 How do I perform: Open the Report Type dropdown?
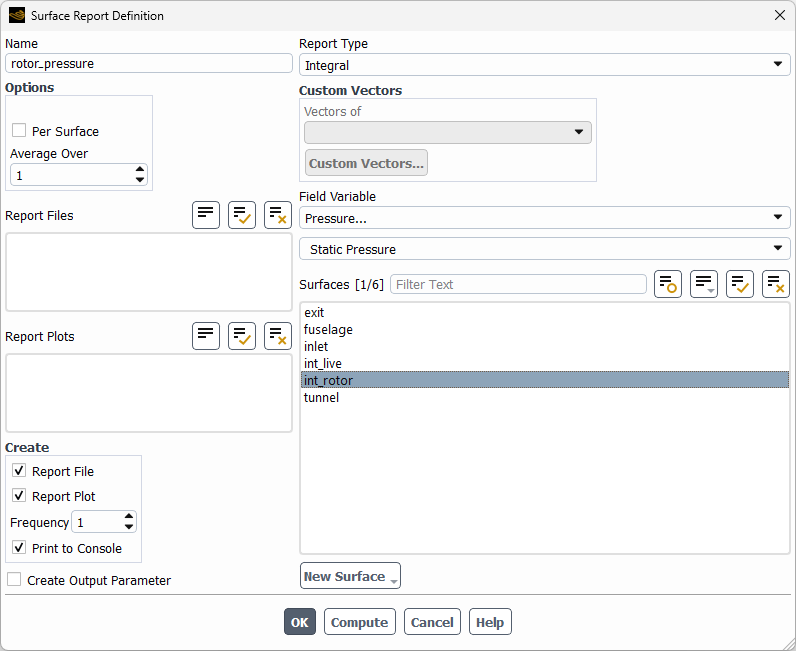(545, 65)
